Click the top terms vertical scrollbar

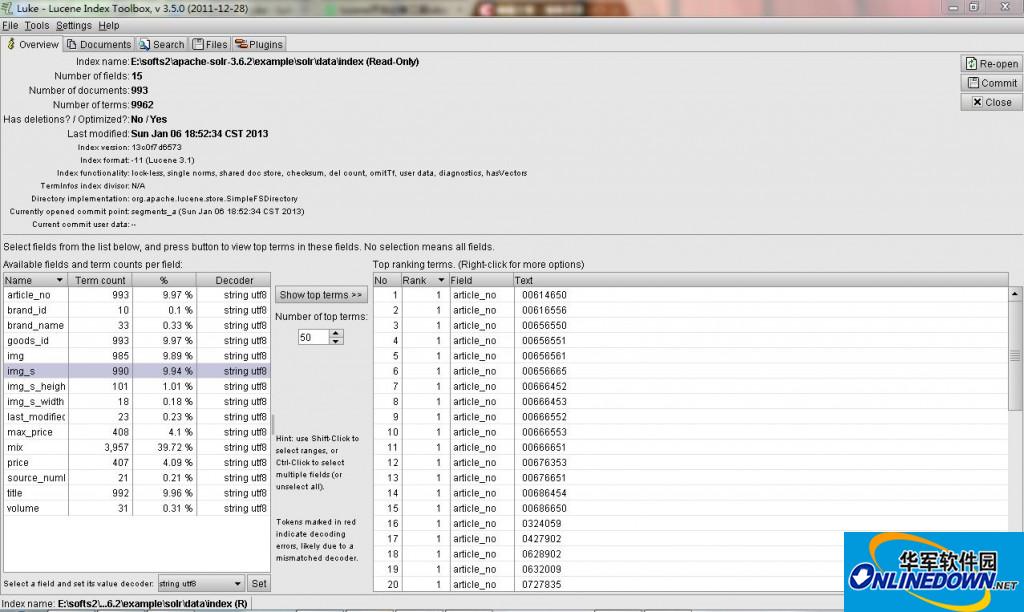[x=1015, y=356]
